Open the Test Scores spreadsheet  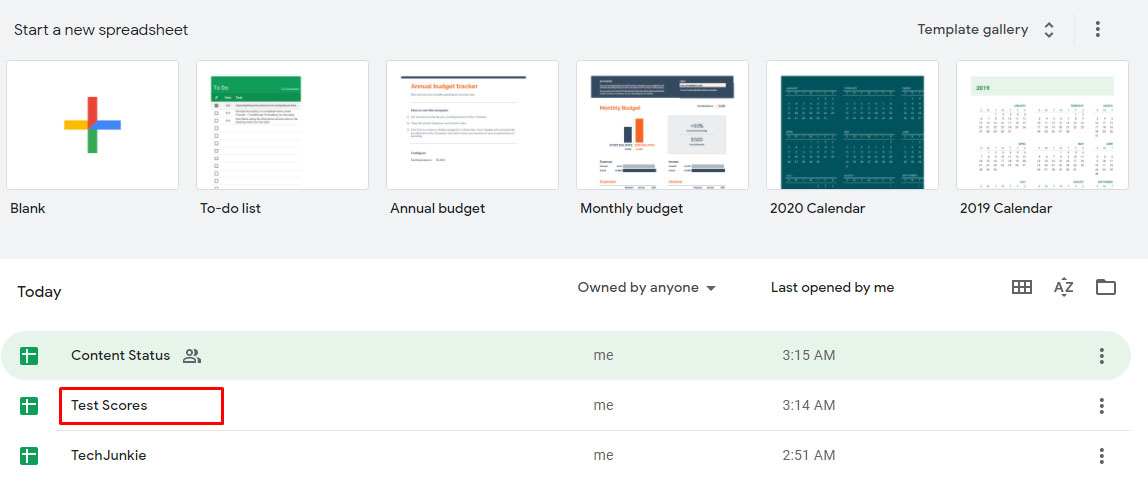coord(109,406)
